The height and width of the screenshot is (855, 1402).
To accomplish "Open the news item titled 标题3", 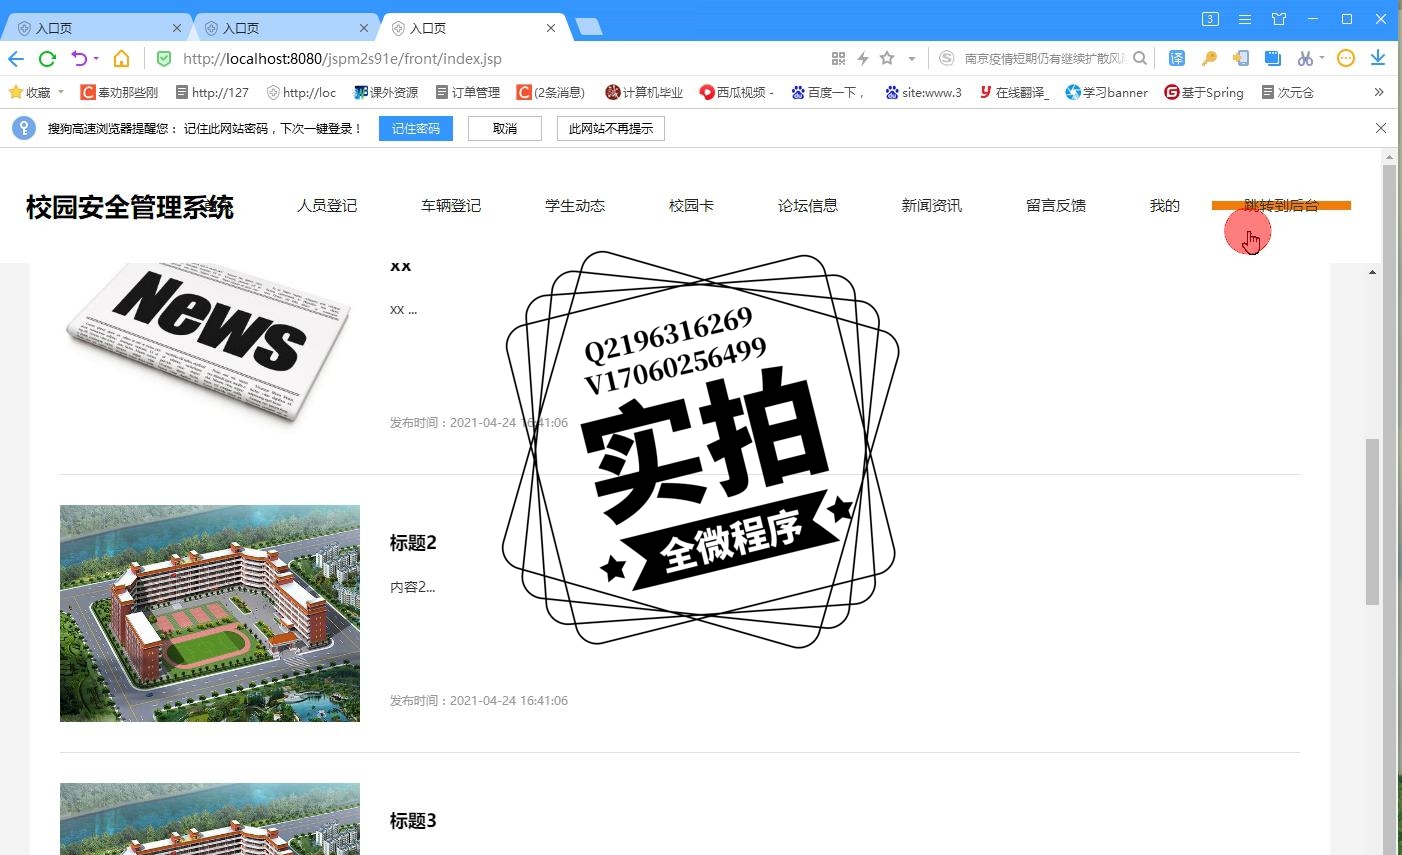I will [x=413, y=821].
